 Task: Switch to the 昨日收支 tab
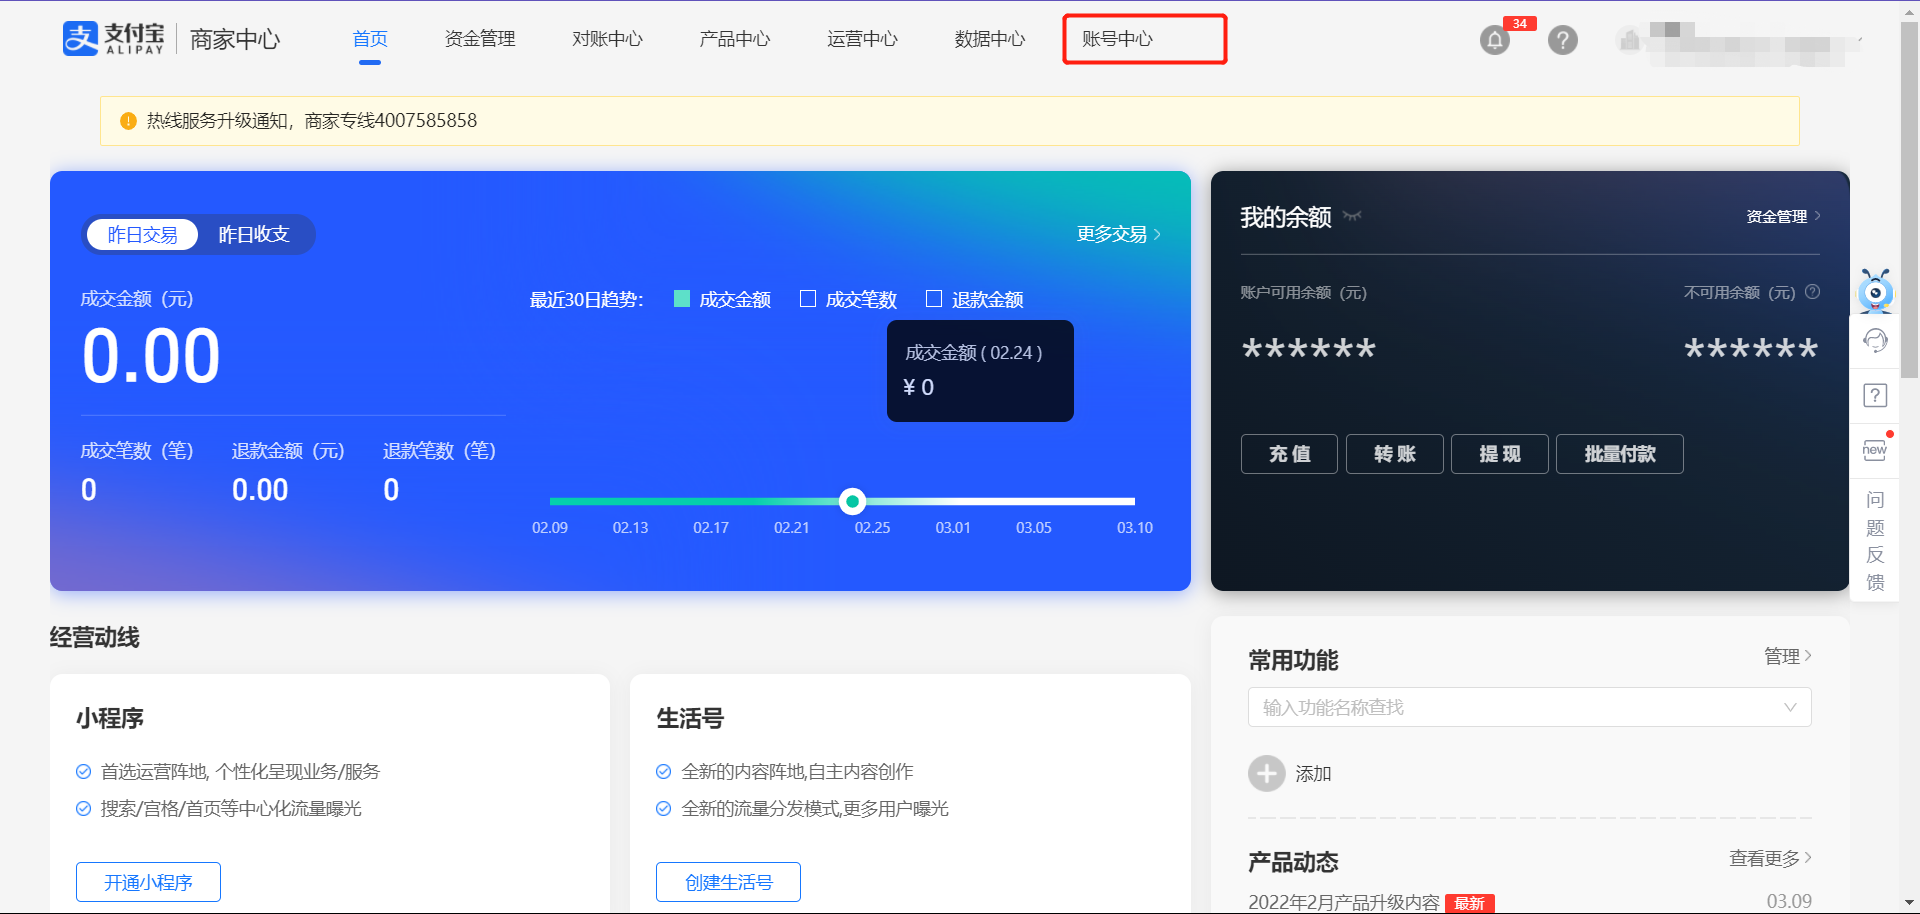pos(253,234)
